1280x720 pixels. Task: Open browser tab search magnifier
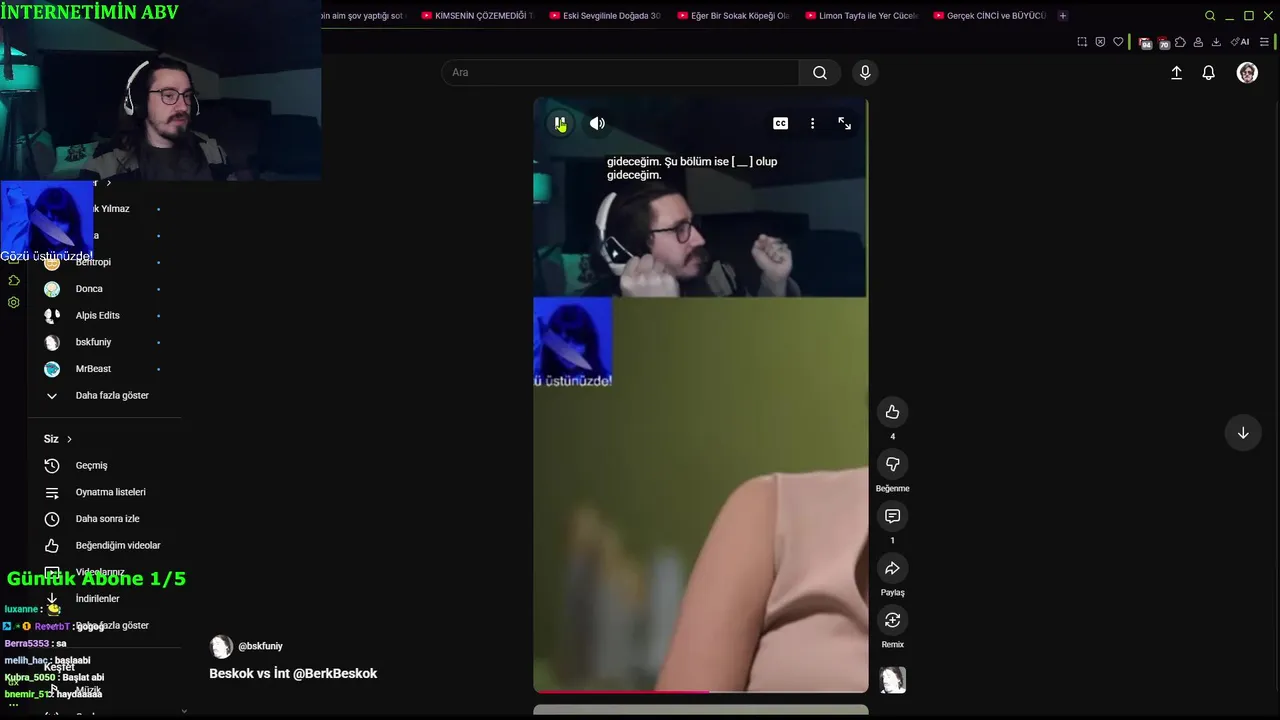click(1210, 16)
